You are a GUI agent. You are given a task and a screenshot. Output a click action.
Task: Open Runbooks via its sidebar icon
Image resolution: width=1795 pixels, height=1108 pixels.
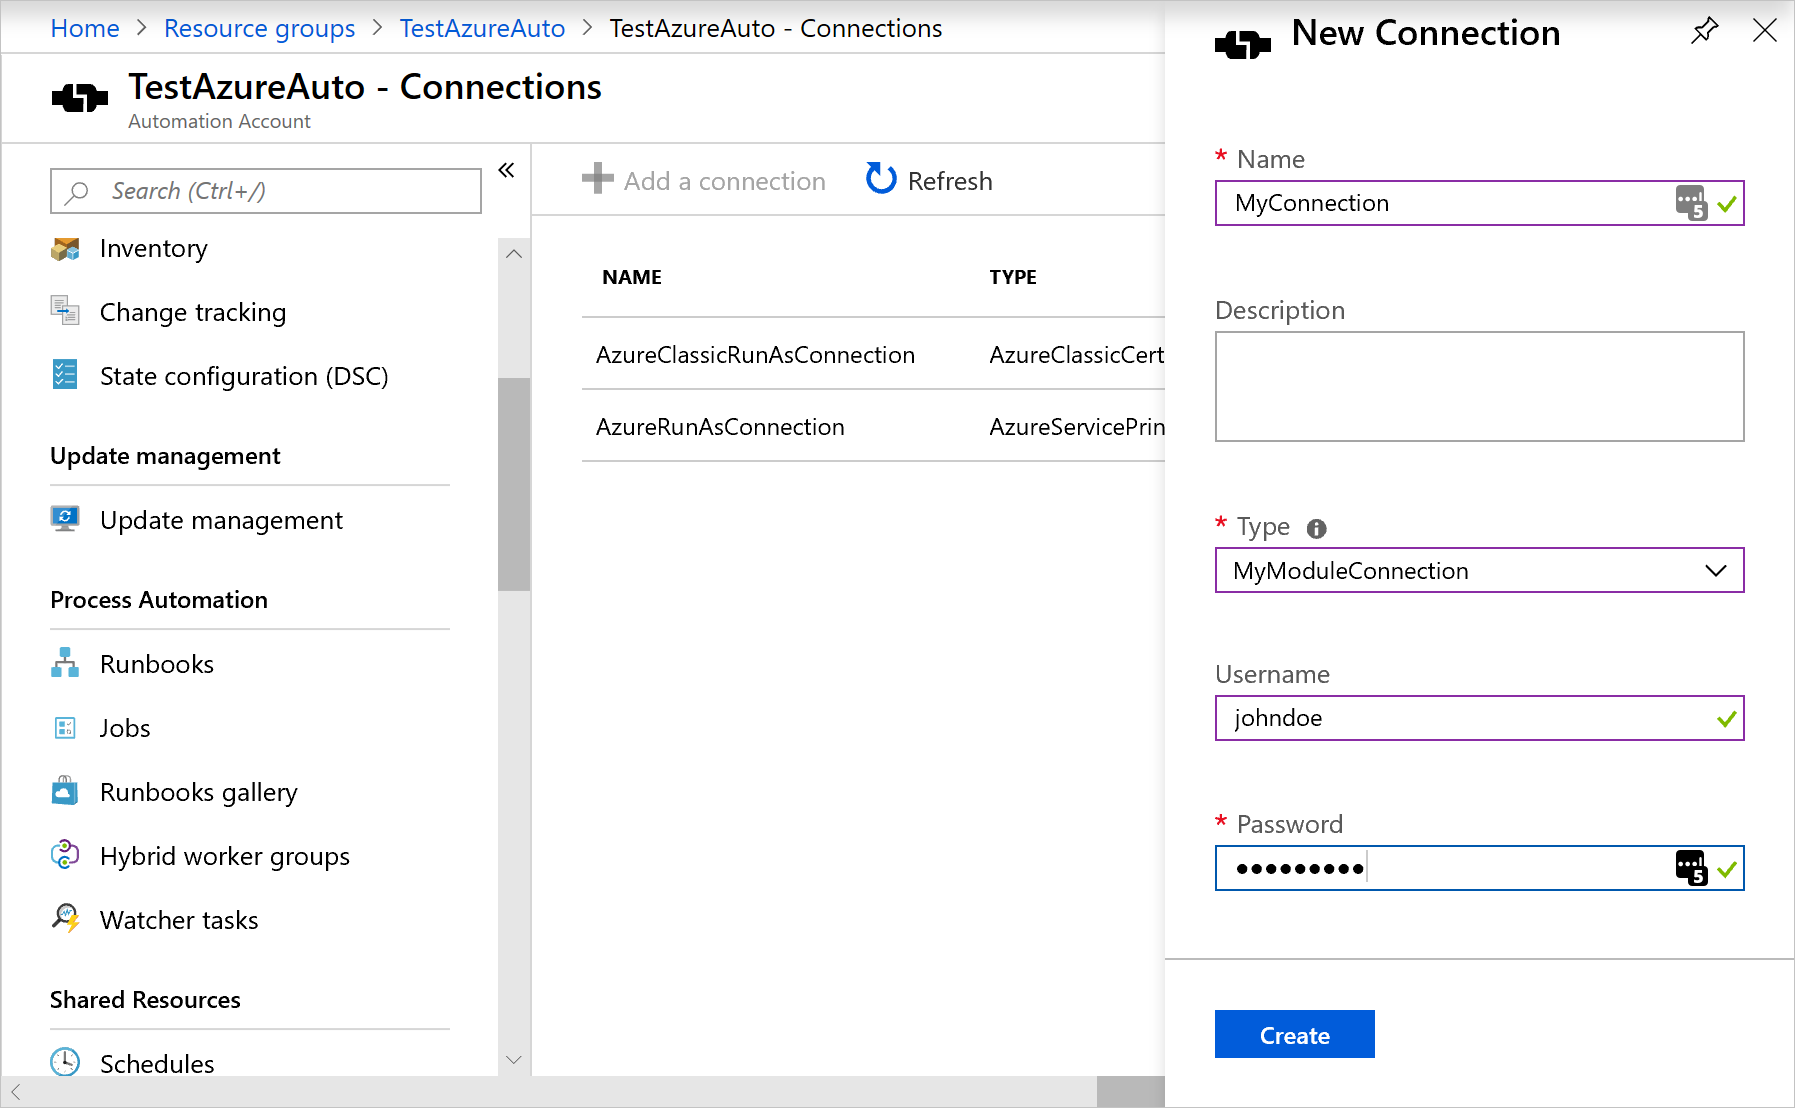(x=65, y=663)
